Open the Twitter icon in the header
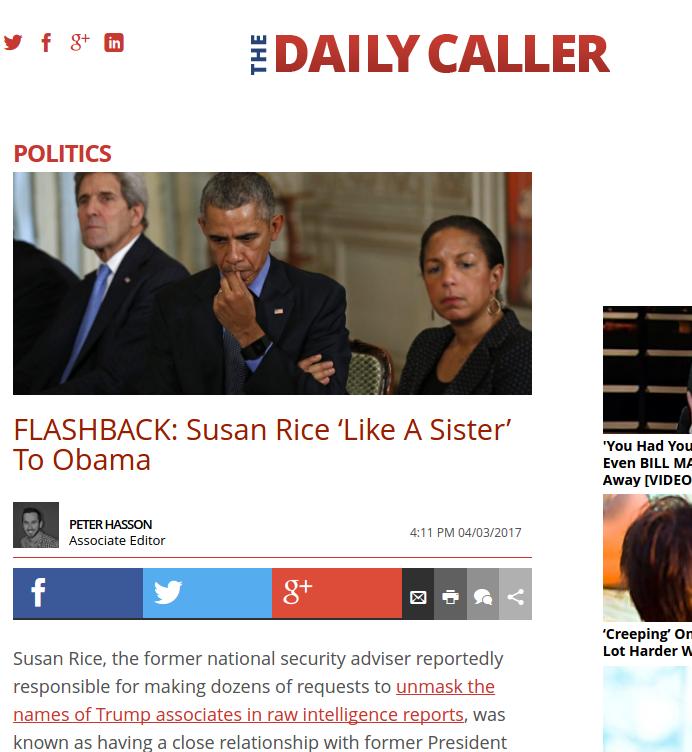 [x=13, y=43]
